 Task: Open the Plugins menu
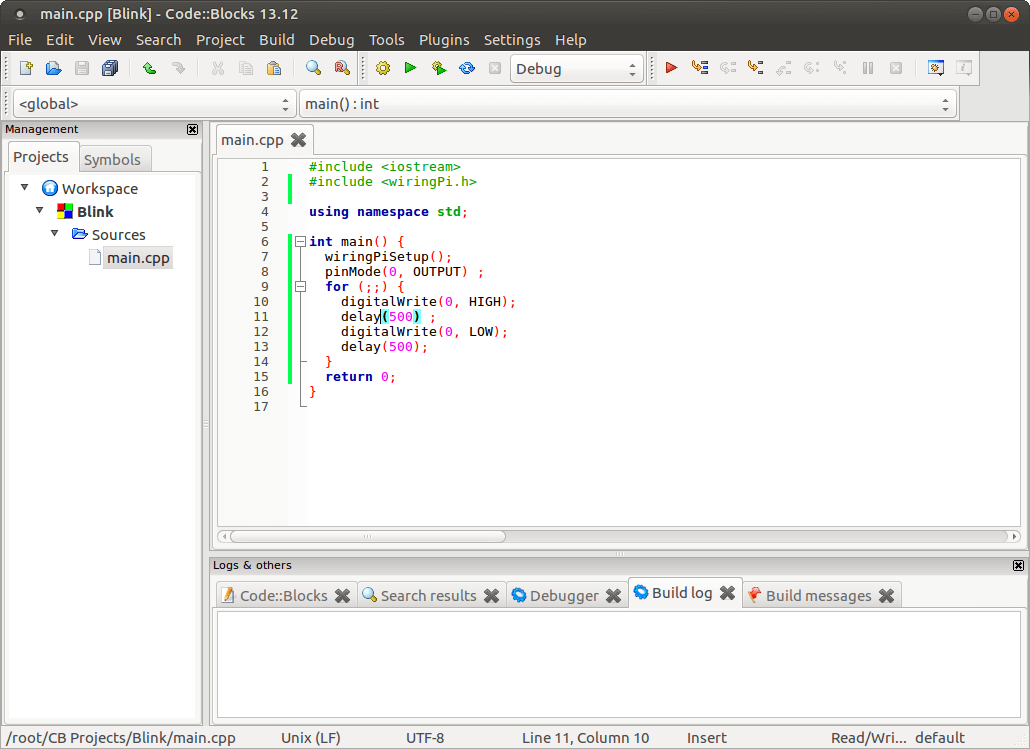coord(444,40)
